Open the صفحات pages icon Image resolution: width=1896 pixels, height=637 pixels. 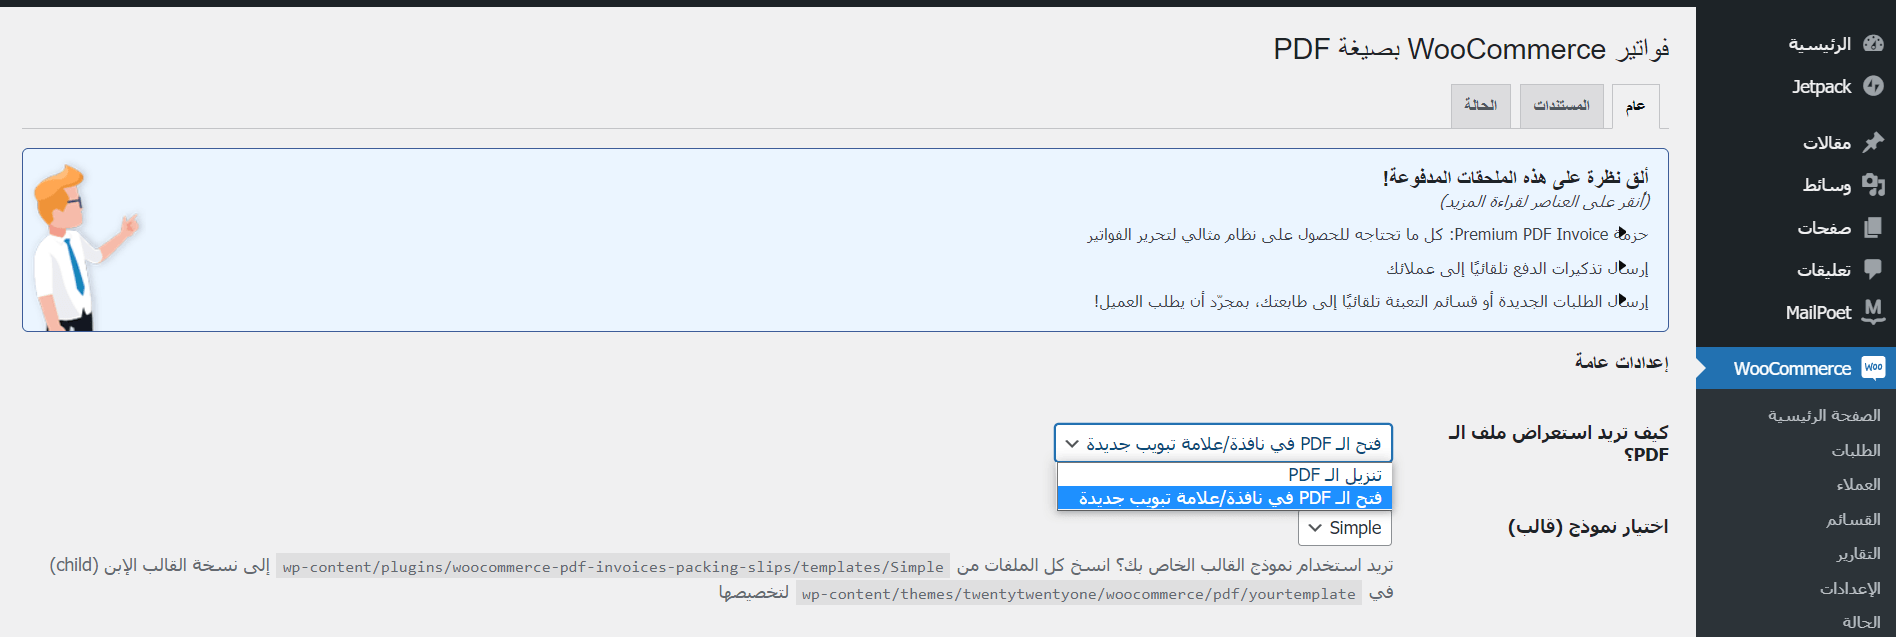pyautogui.click(x=1873, y=228)
